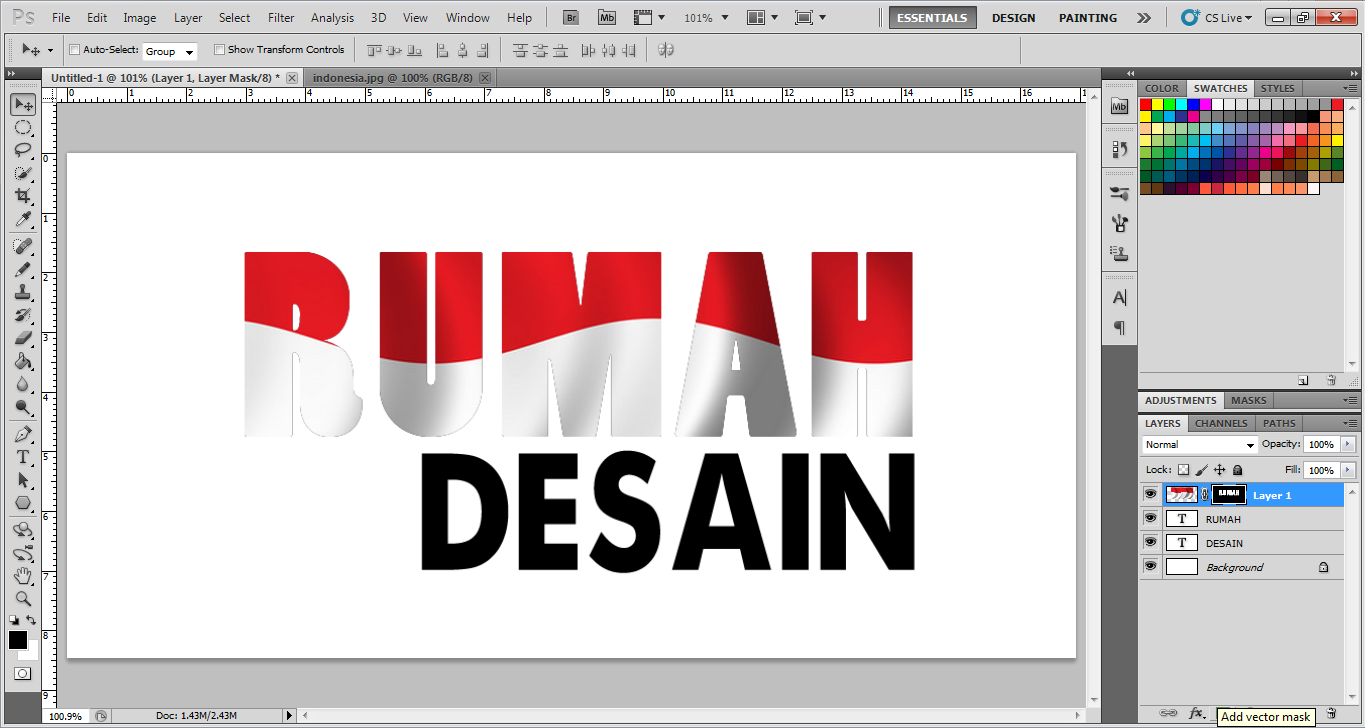Hide the DESAIN text layer
The image size is (1365, 728).
(x=1150, y=542)
